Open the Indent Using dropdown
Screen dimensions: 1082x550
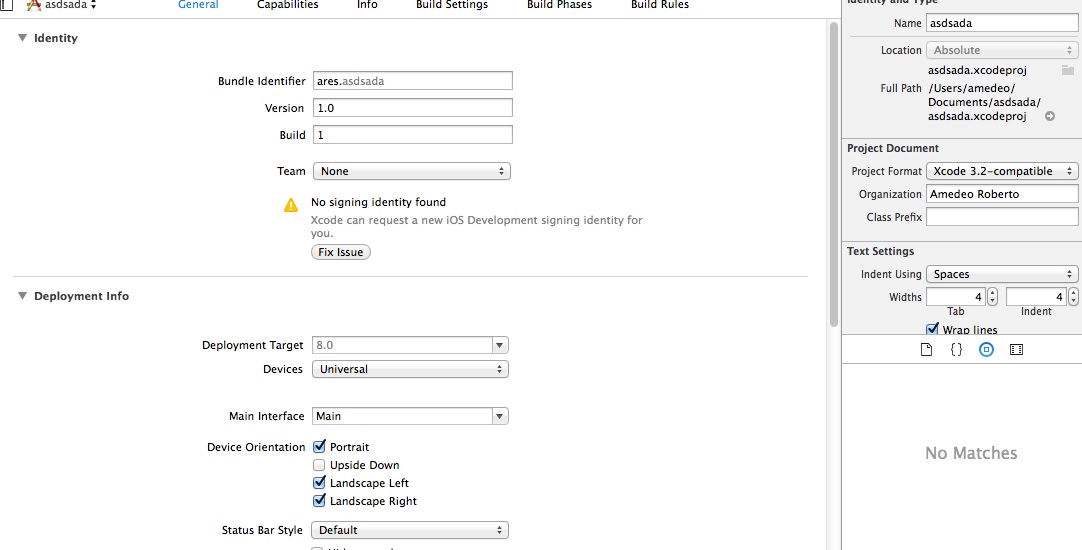pos(1002,274)
